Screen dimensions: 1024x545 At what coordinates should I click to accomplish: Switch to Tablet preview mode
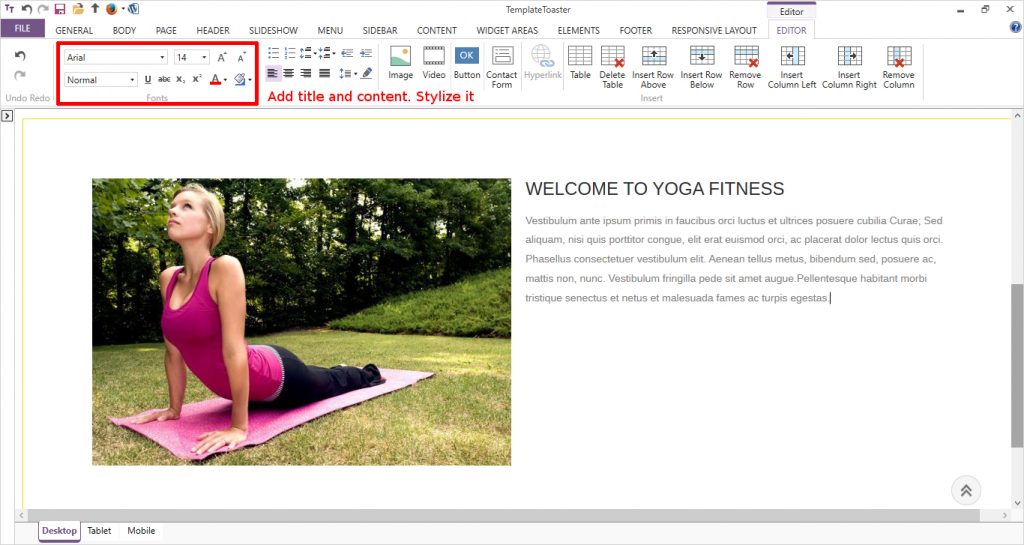(x=99, y=531)
